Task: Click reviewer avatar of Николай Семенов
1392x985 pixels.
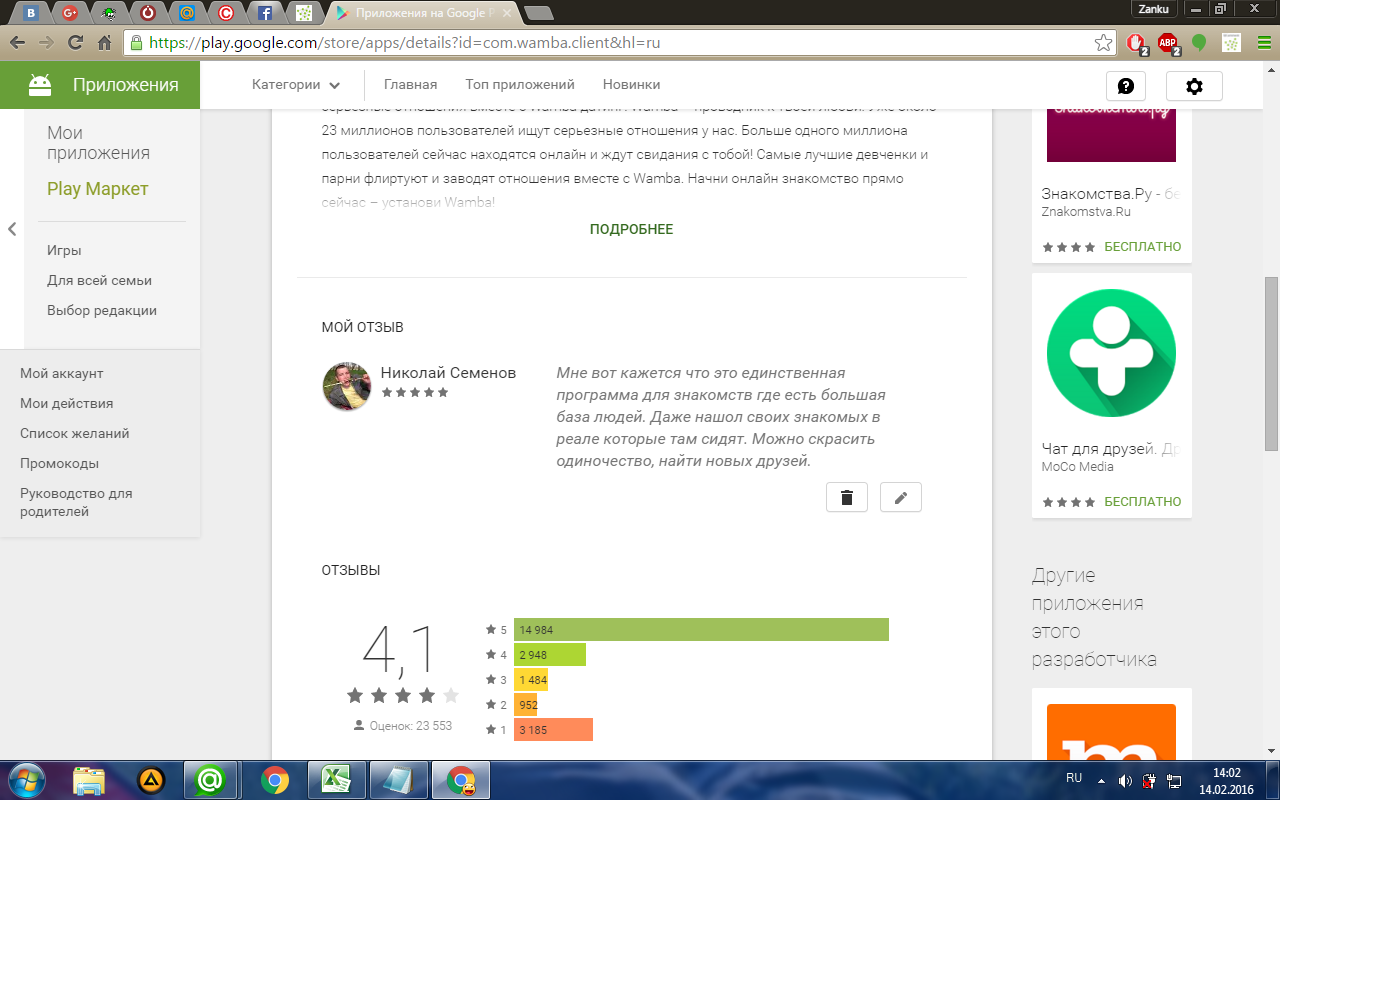Action: [347, 386]
